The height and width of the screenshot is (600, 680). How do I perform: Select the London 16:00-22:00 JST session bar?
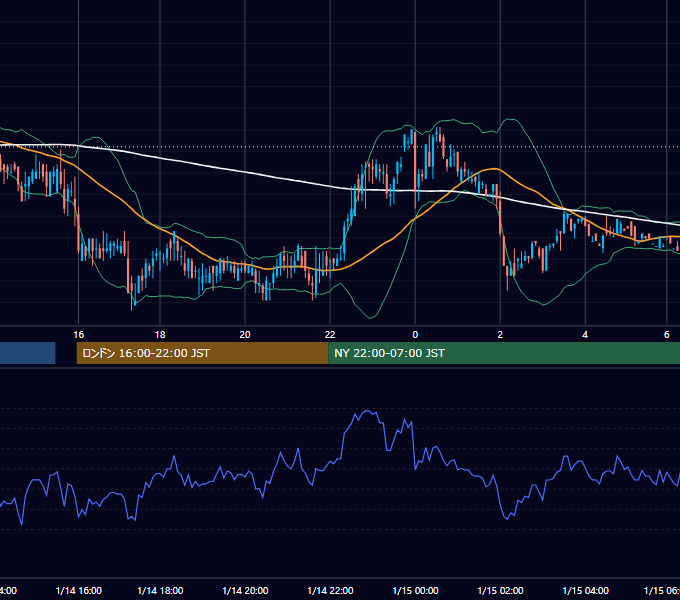click(203, 353)
